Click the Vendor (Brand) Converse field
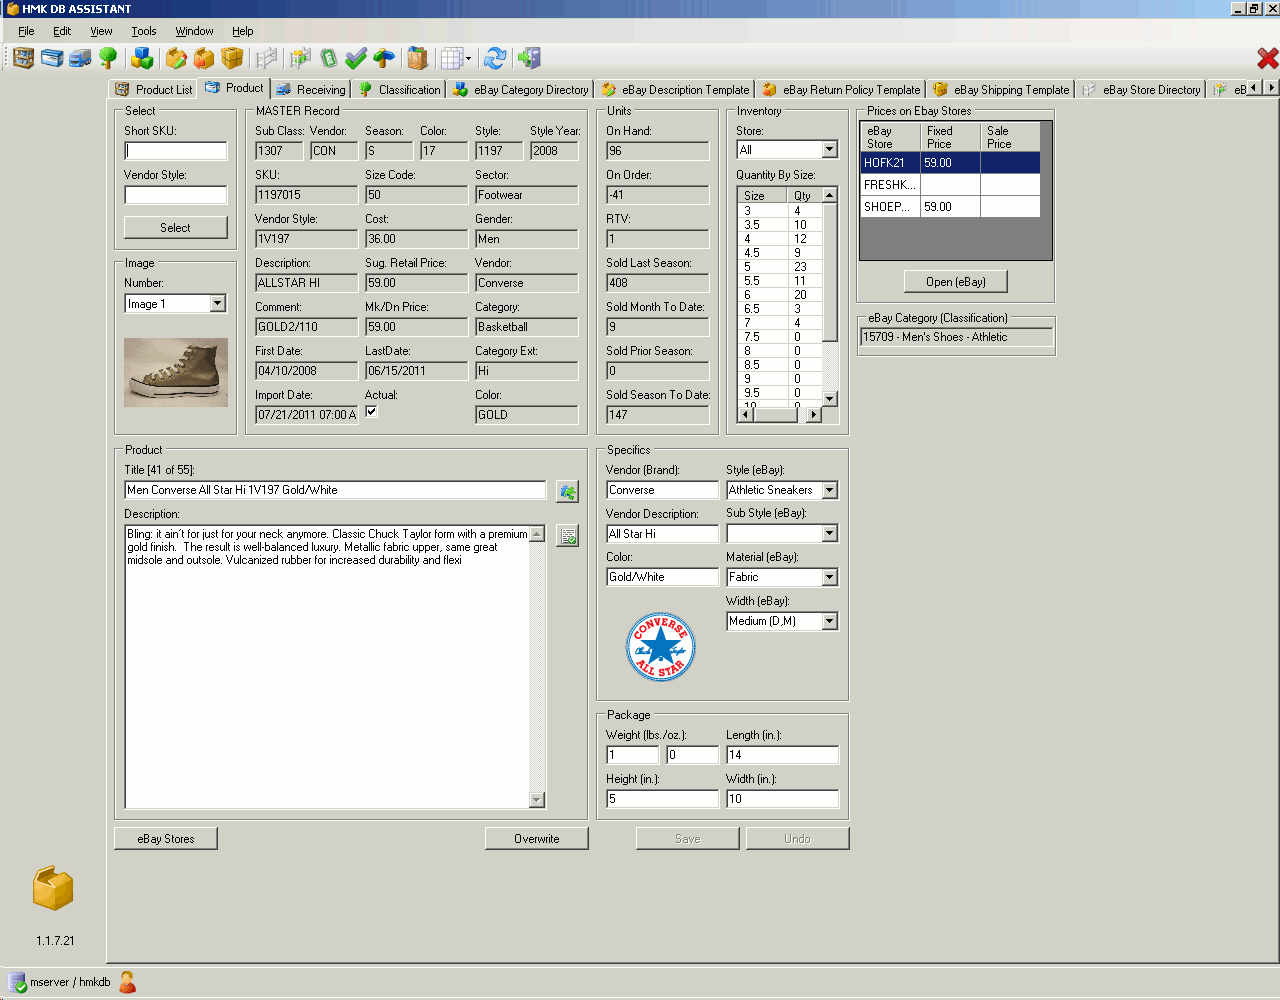1280x1000 pixels. pyautogui.click(x=662, y=490)
